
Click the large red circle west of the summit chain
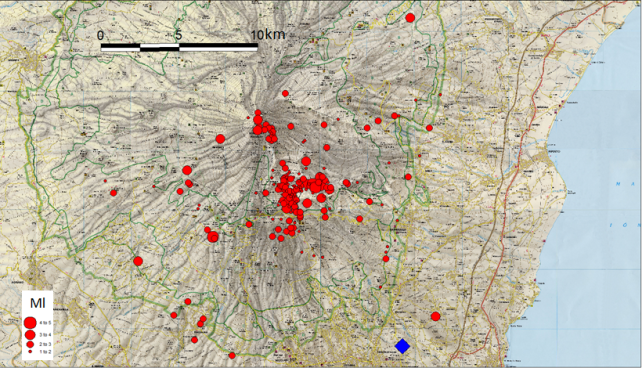point(220,139)
